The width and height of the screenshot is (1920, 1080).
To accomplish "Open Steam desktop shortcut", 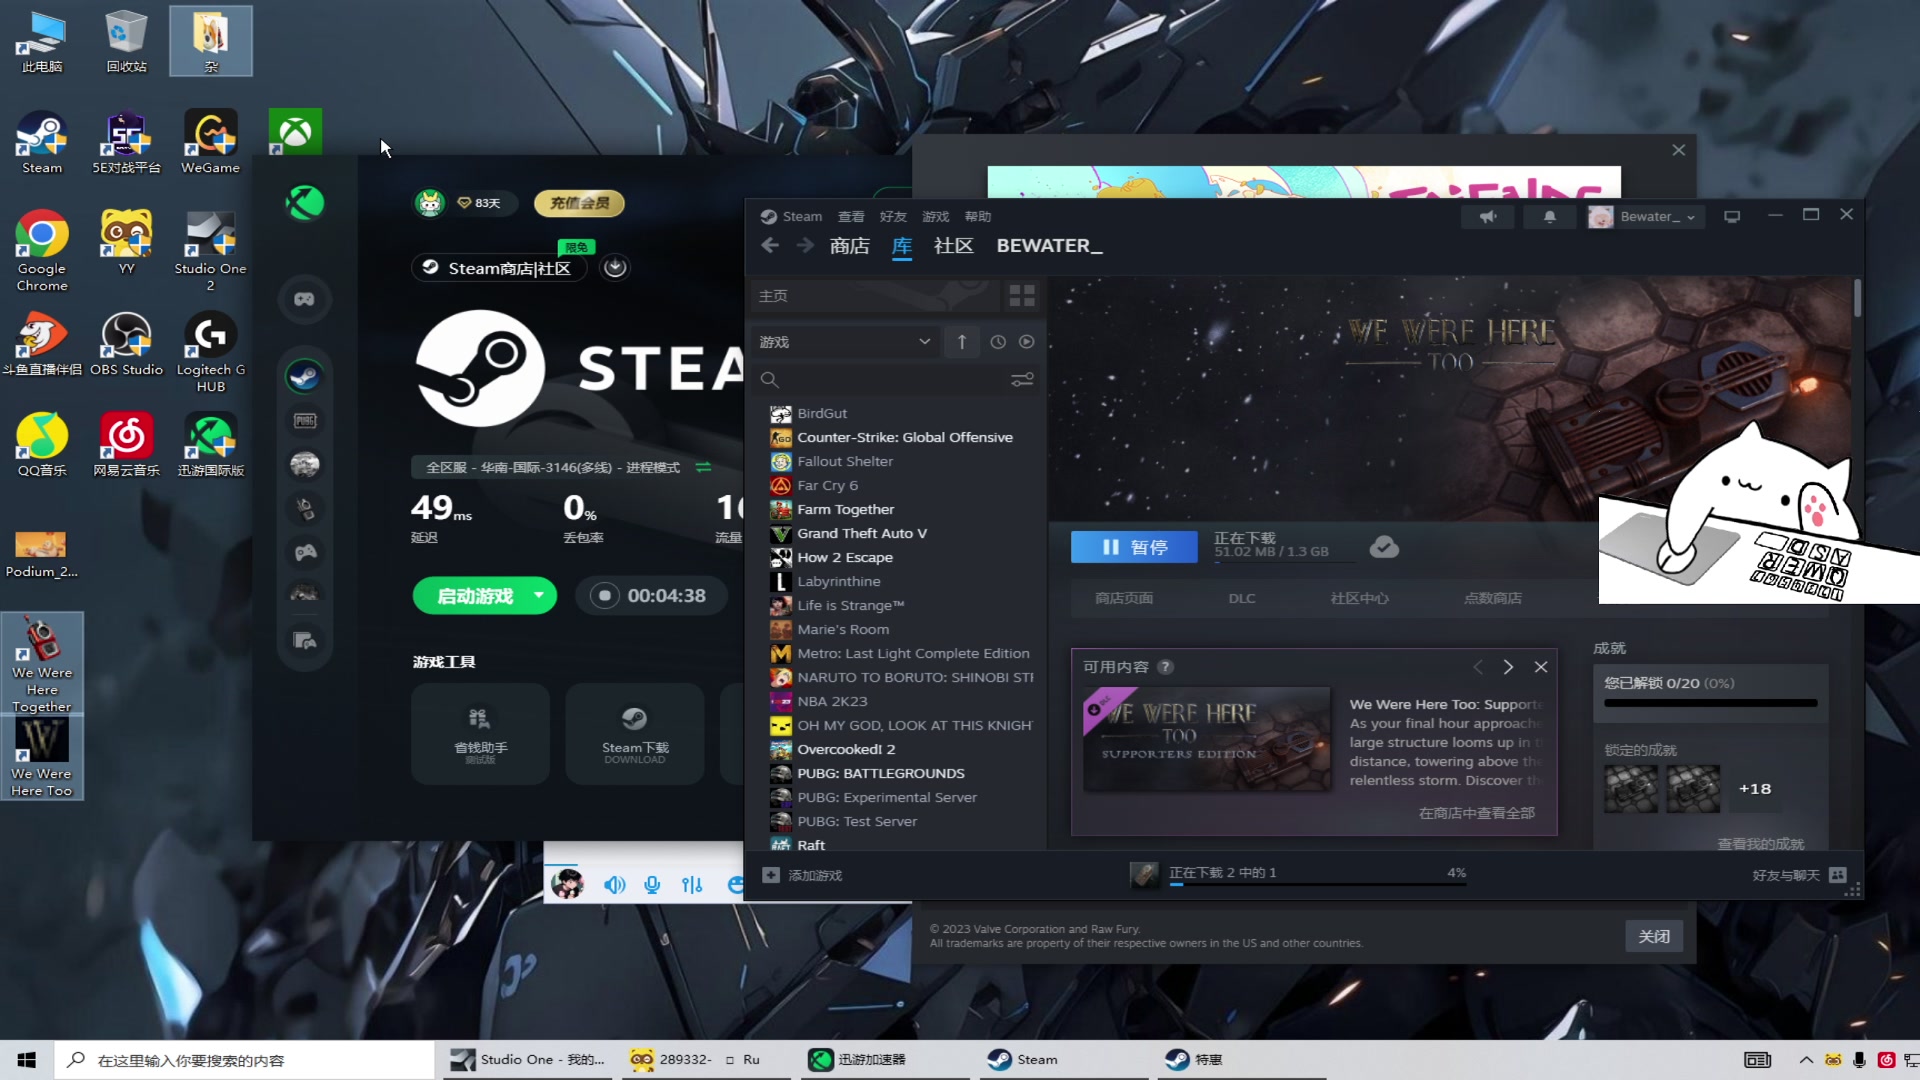I will click(42, 142).
